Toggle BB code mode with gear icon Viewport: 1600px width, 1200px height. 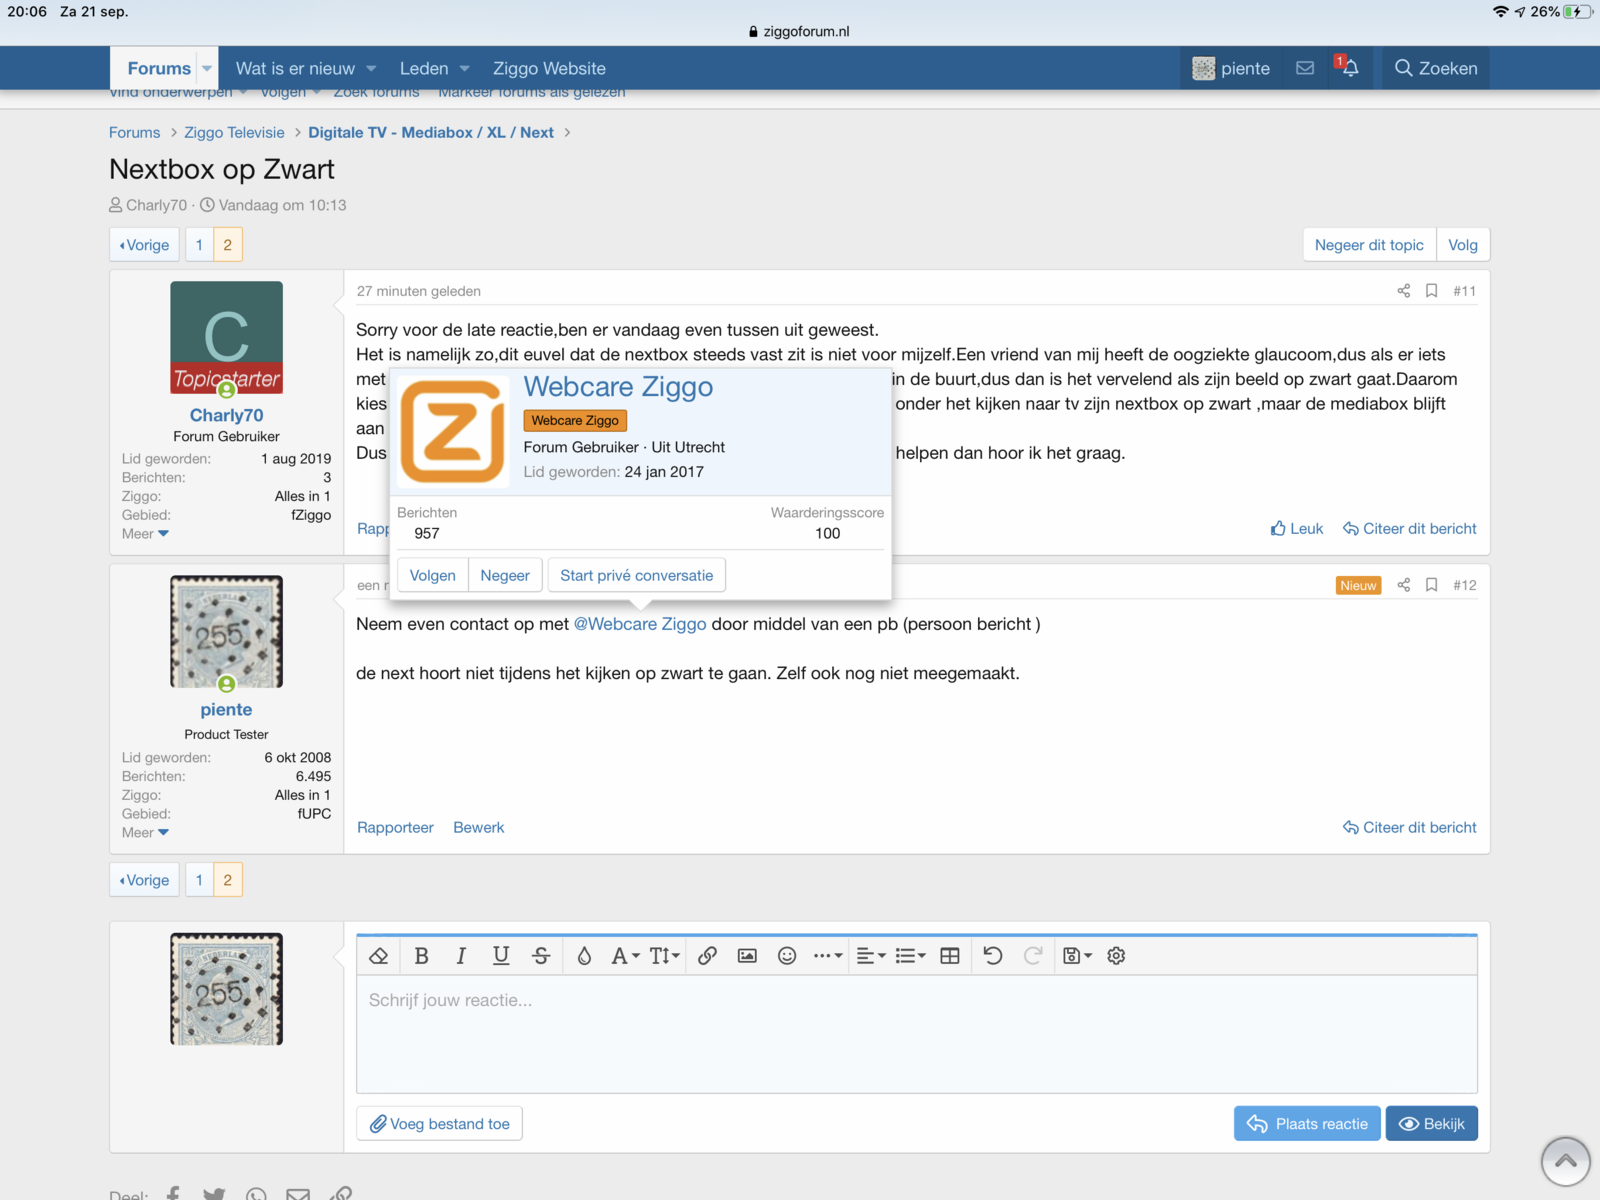[1117, 956]
